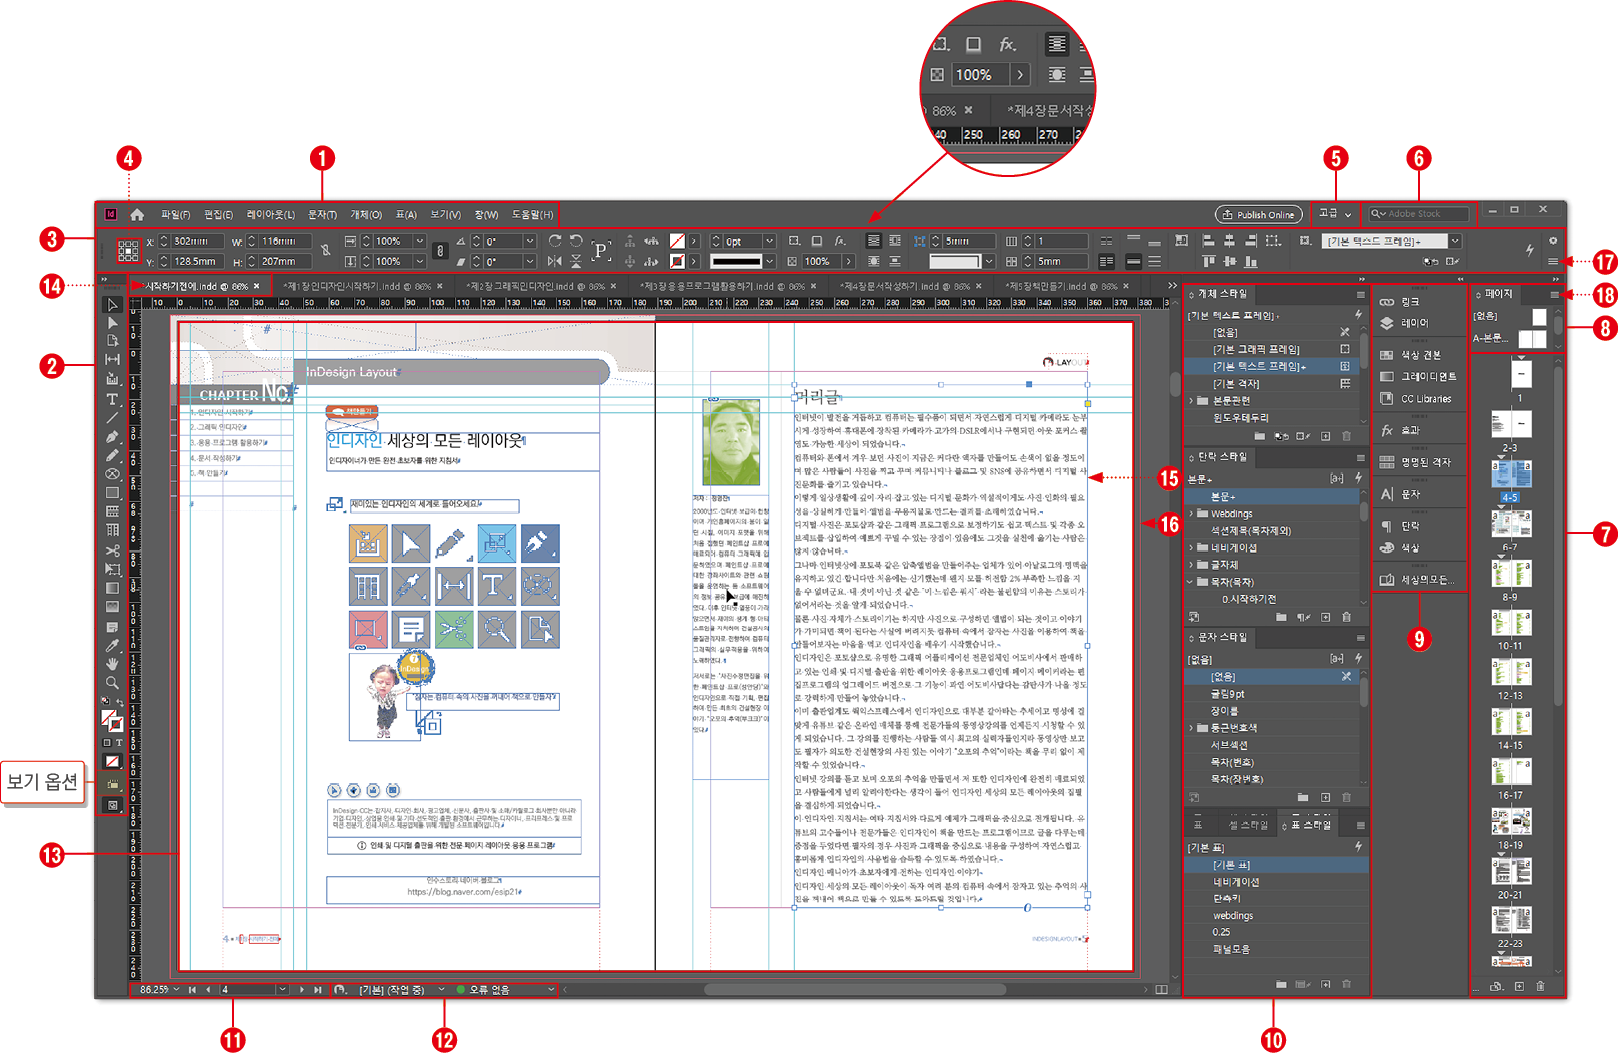Viewport: 1618px width, 1059px height.
Task: Open the 도움말(H) menu
Action: (532, 215)
